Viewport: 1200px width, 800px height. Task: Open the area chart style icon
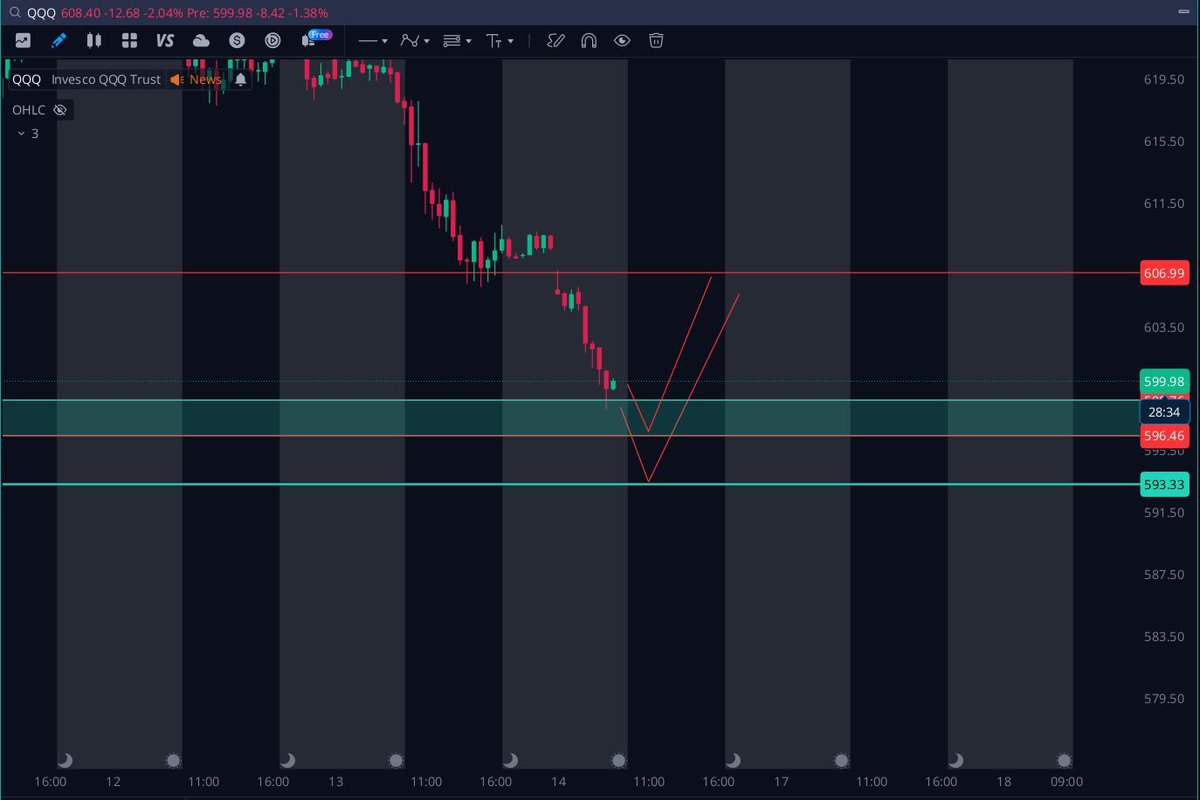click(x=23, y=41)
